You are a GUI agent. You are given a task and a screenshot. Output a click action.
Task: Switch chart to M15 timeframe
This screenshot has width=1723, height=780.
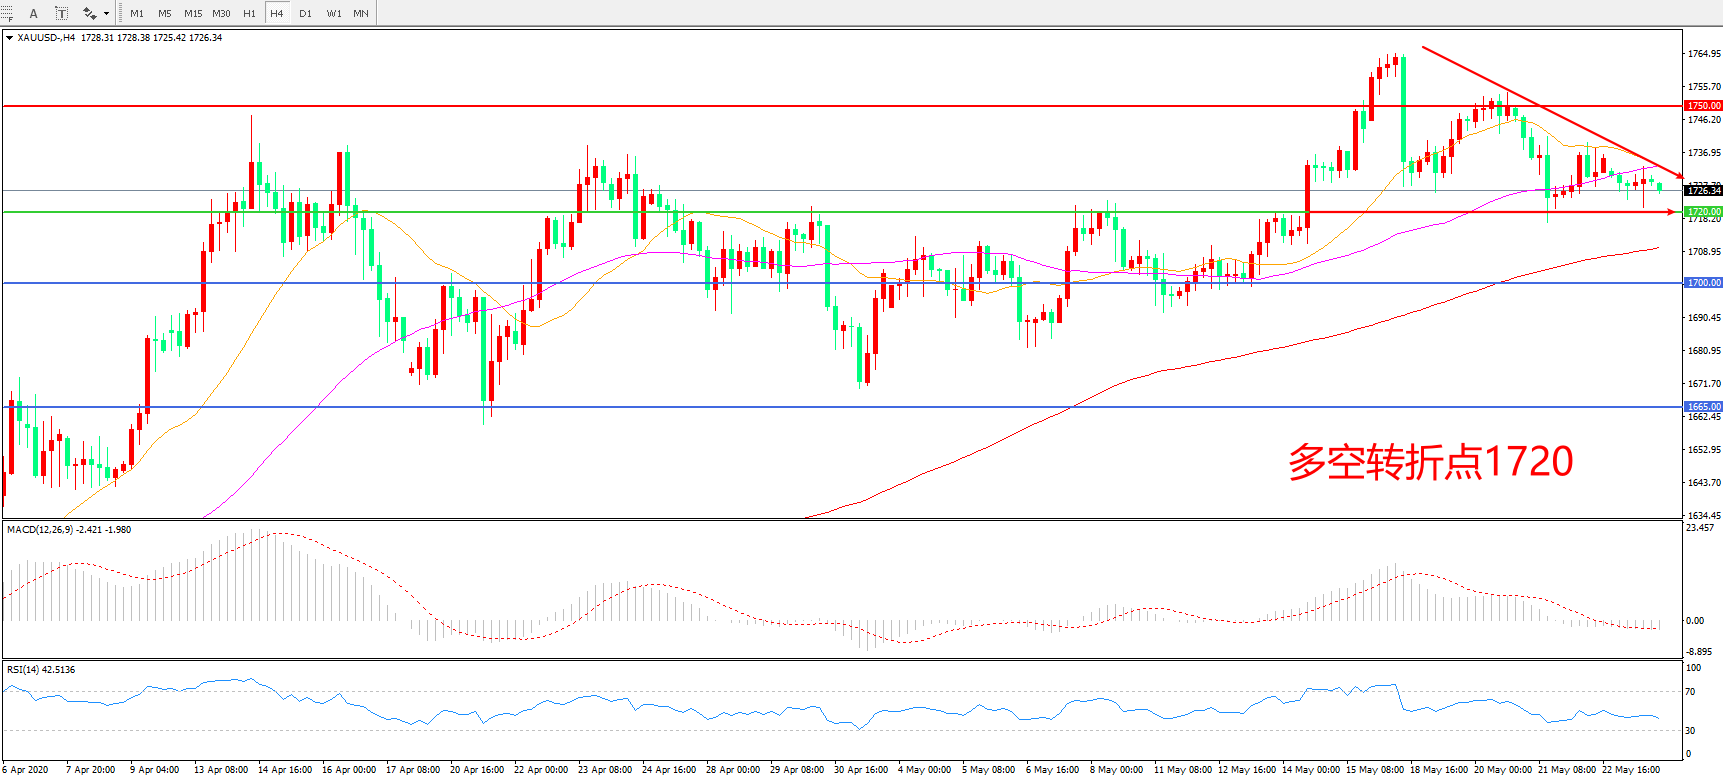point(193,13)
